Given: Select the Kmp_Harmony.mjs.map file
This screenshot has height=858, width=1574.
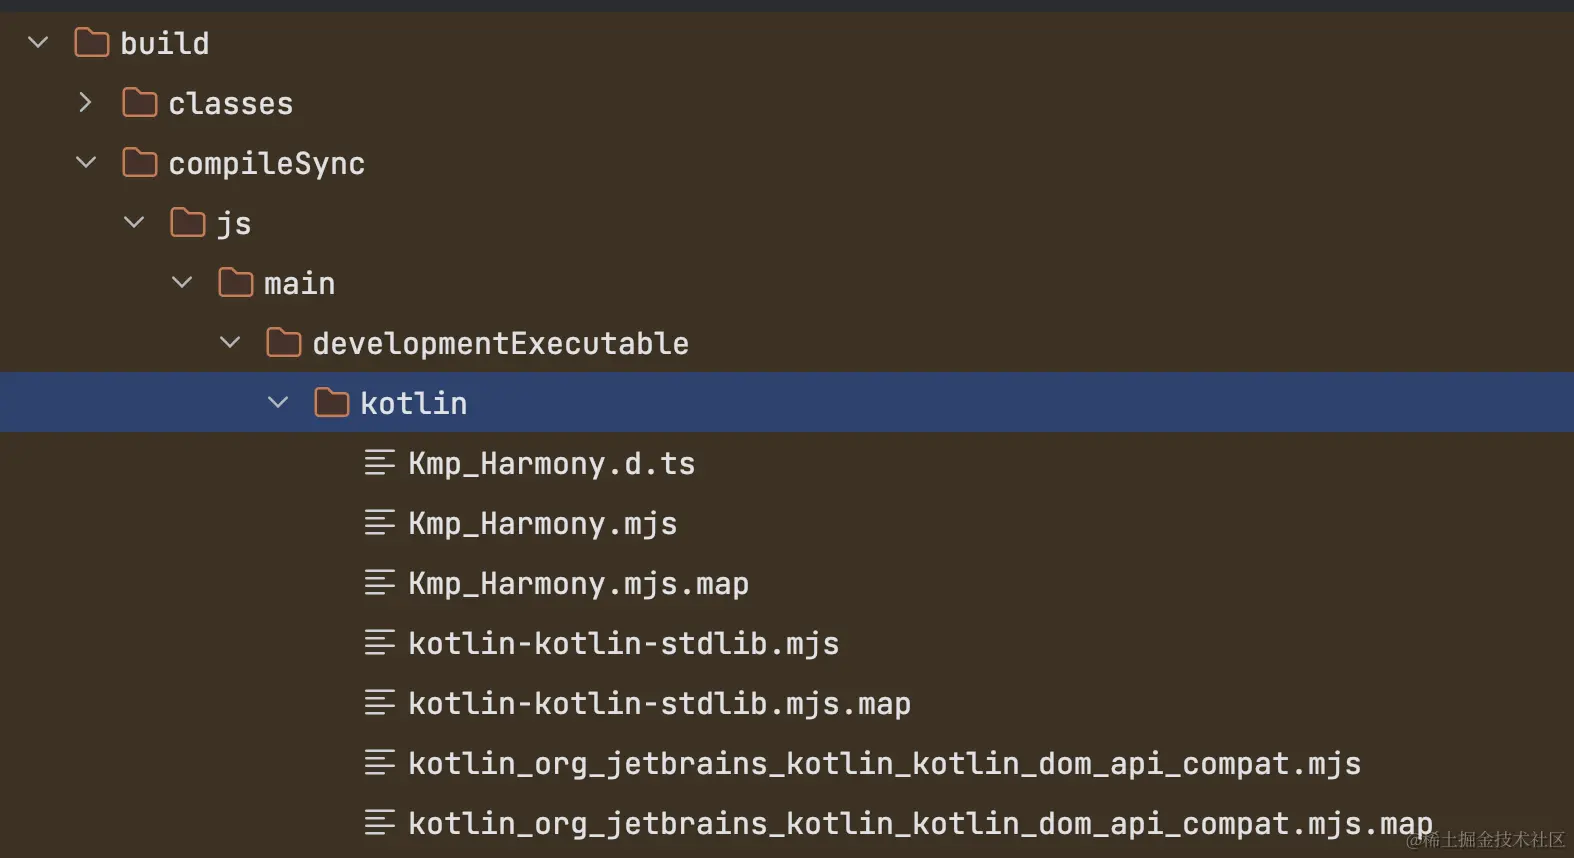Looking at the screenshot, I should click(578, 584).
